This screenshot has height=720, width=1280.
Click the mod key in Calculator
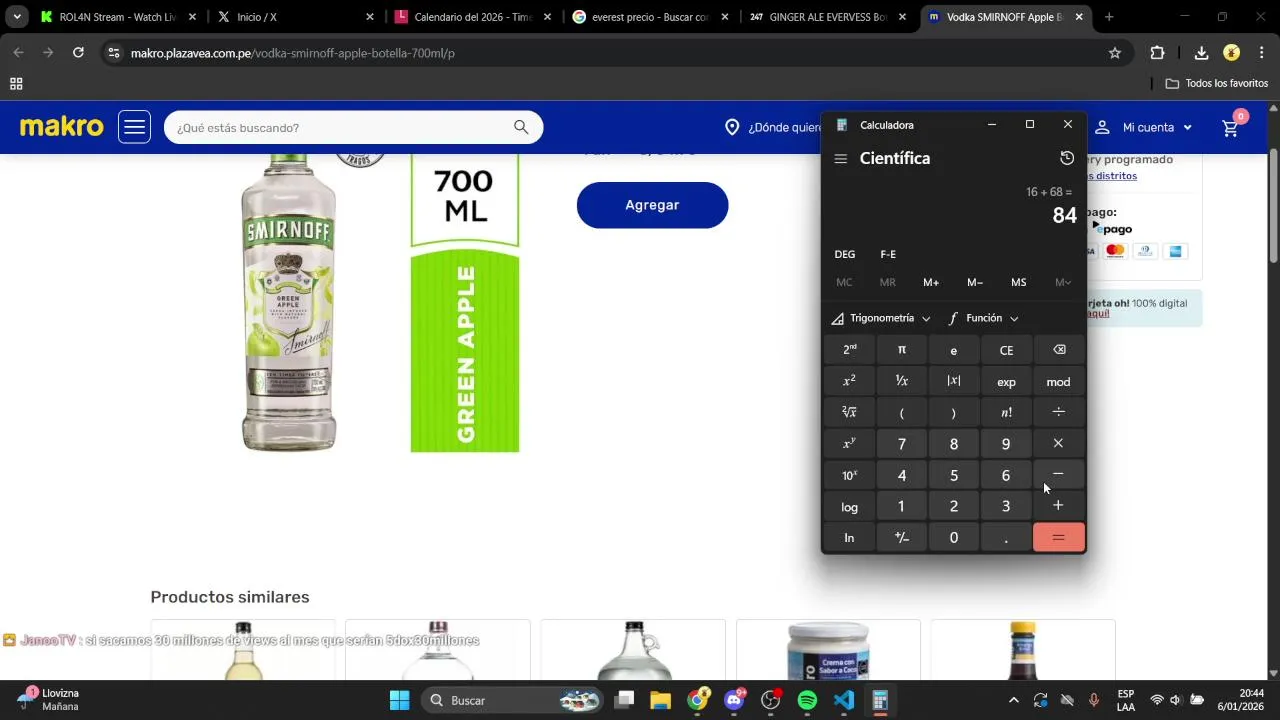coord(1059,382)
